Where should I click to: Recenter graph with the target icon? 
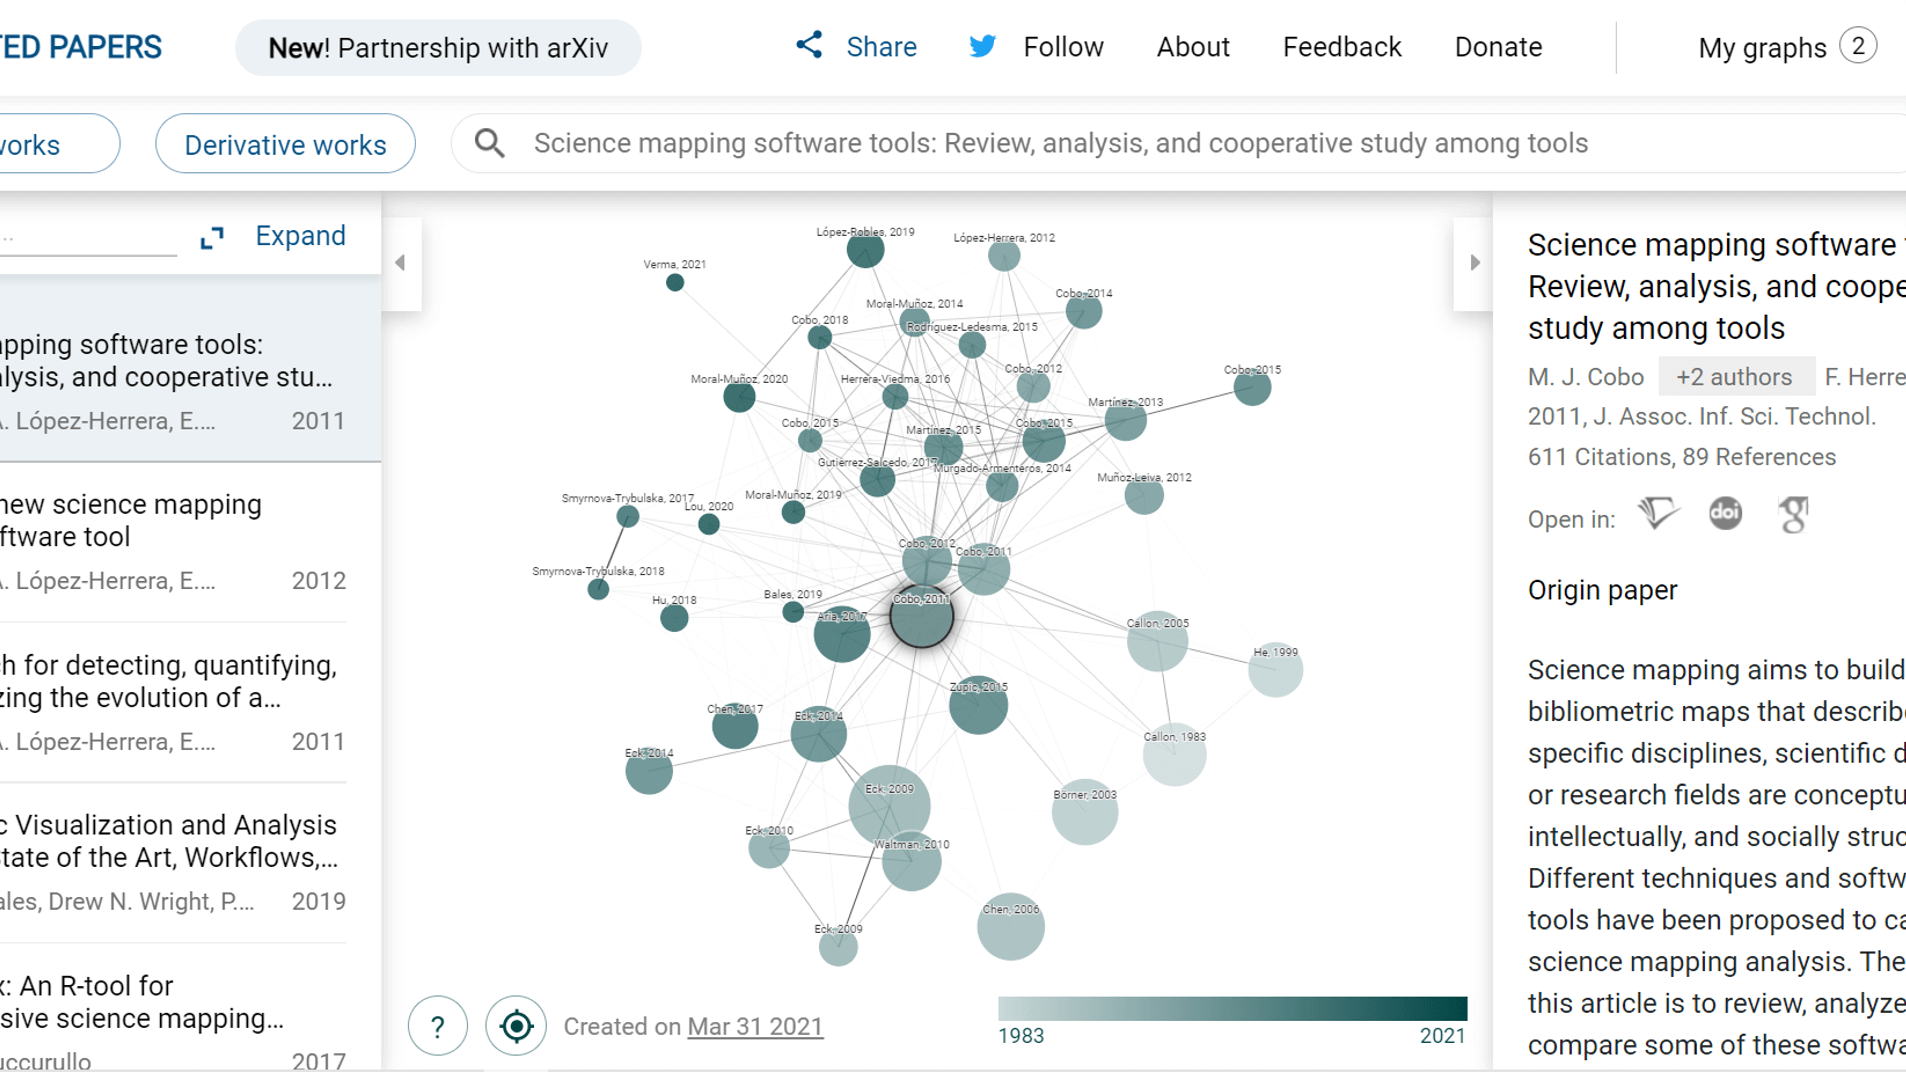[516, 1026]
